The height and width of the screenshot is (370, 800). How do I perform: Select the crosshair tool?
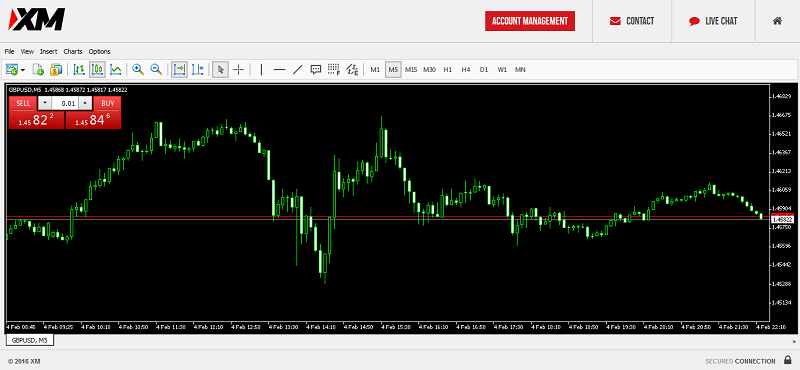pos(238,69)
